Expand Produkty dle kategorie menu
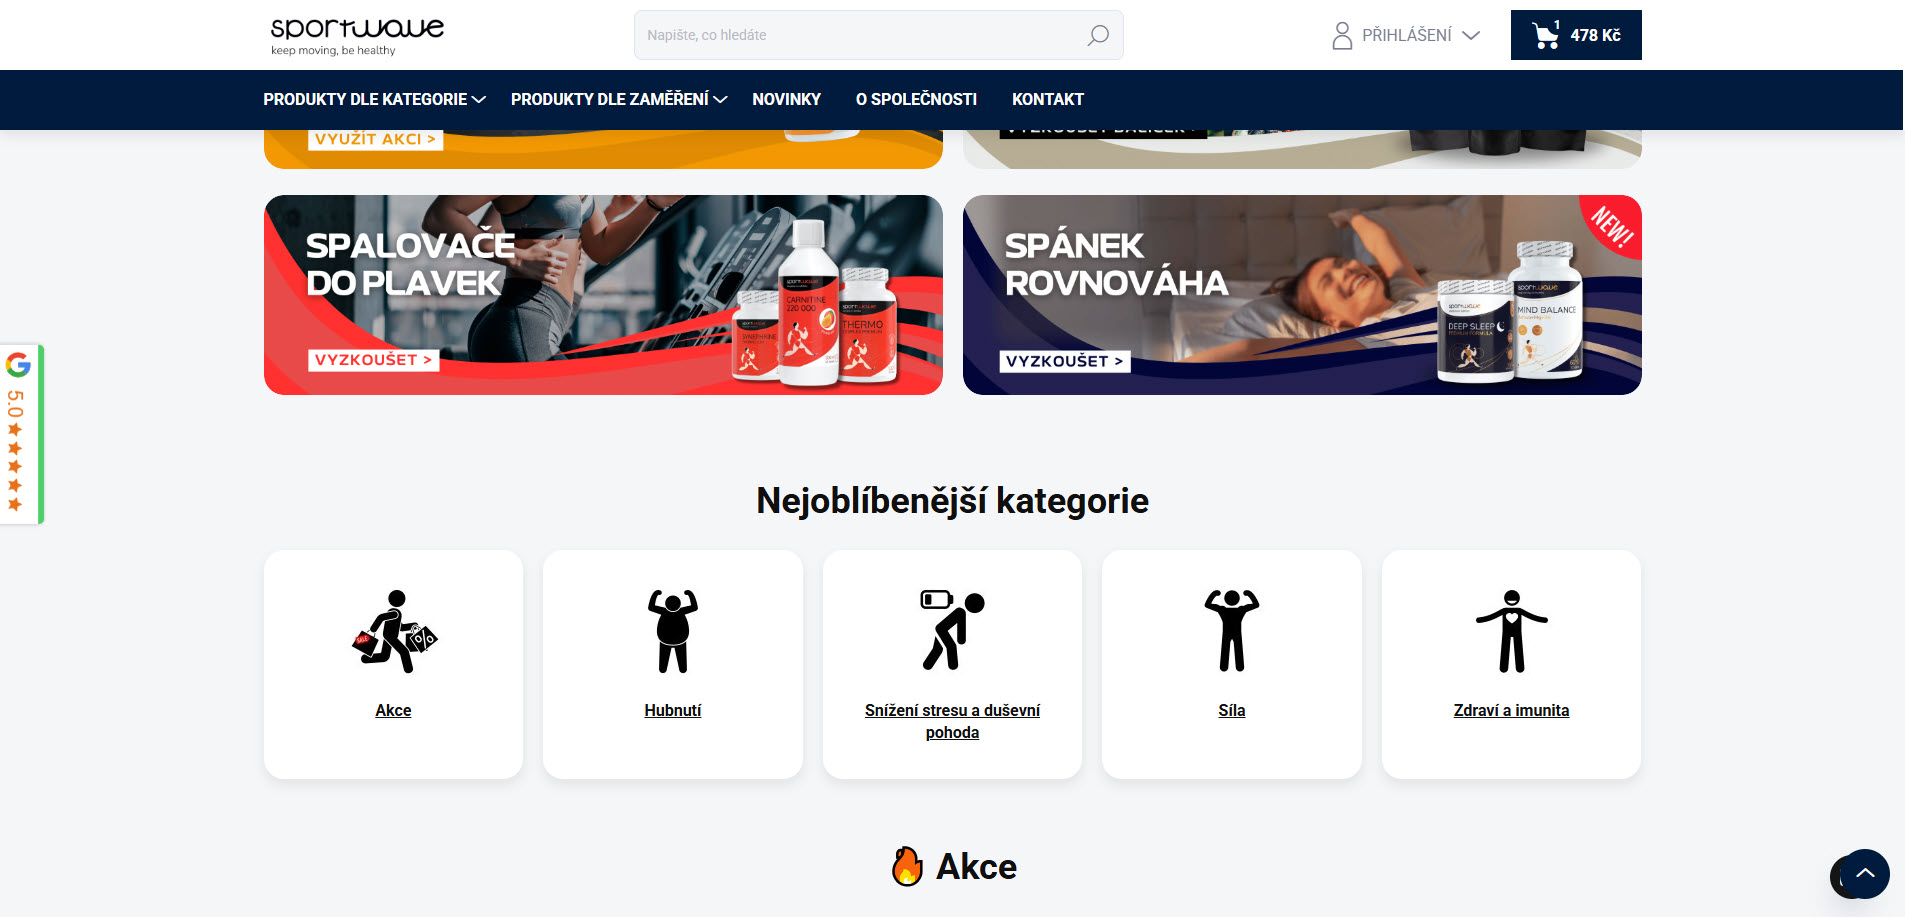This screenshot has height=917, width=1905. click(374, 99)
